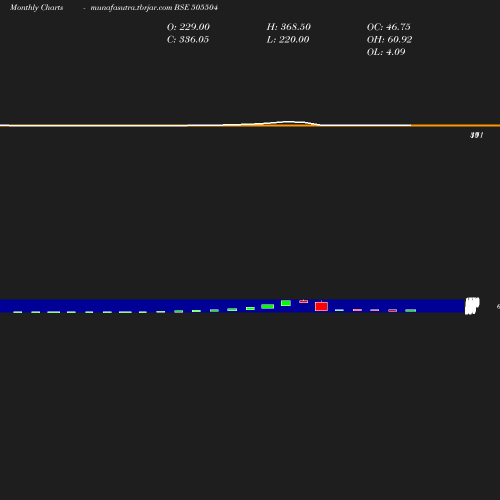Click the munafasutra BSE 505504 source label
This screenshot has height=500, width=500.
point(154,8)
